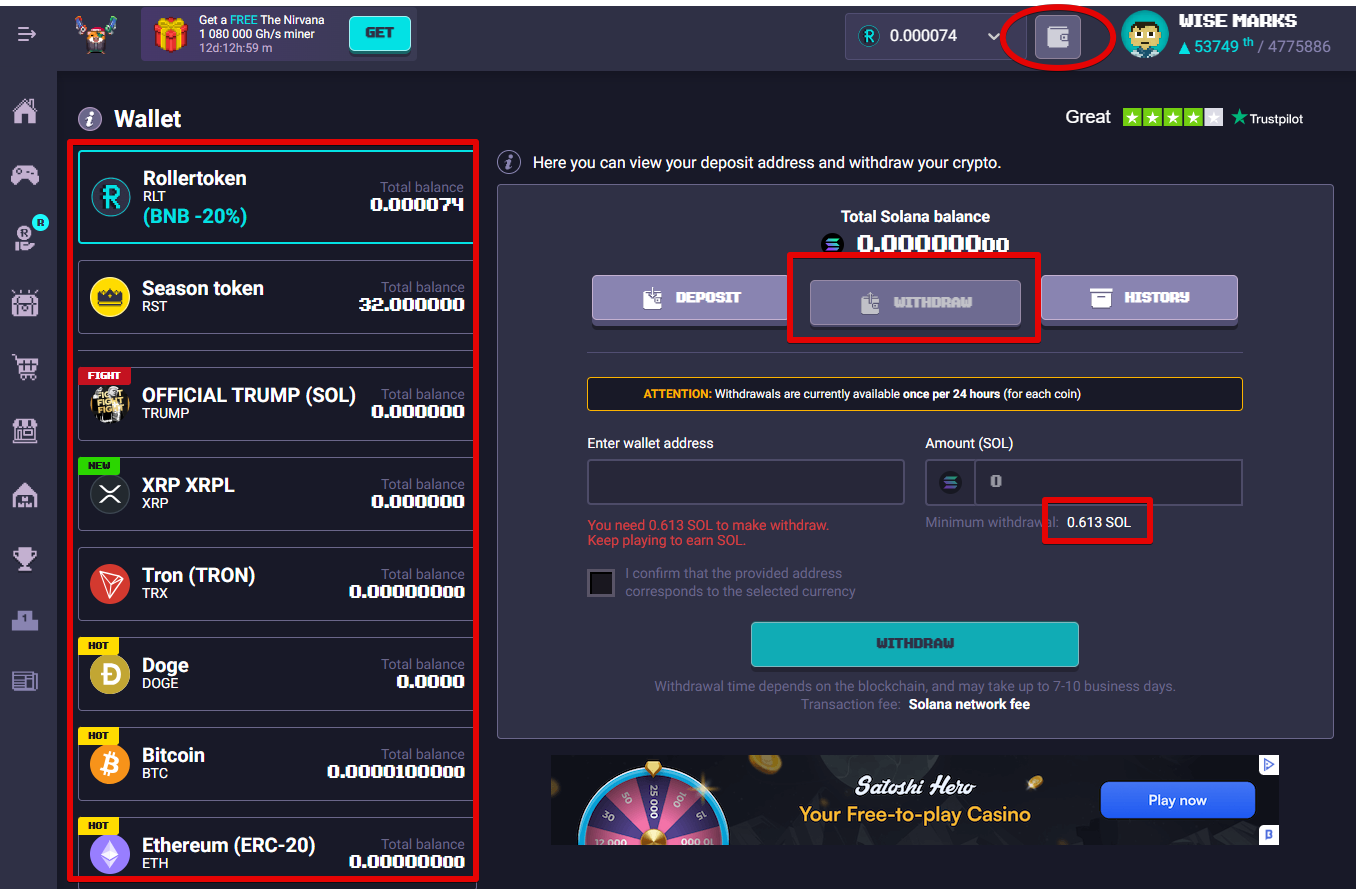Open the rank podium sidebar icon
This screenshot has width=1356, height=889.
tap(25, 621)
